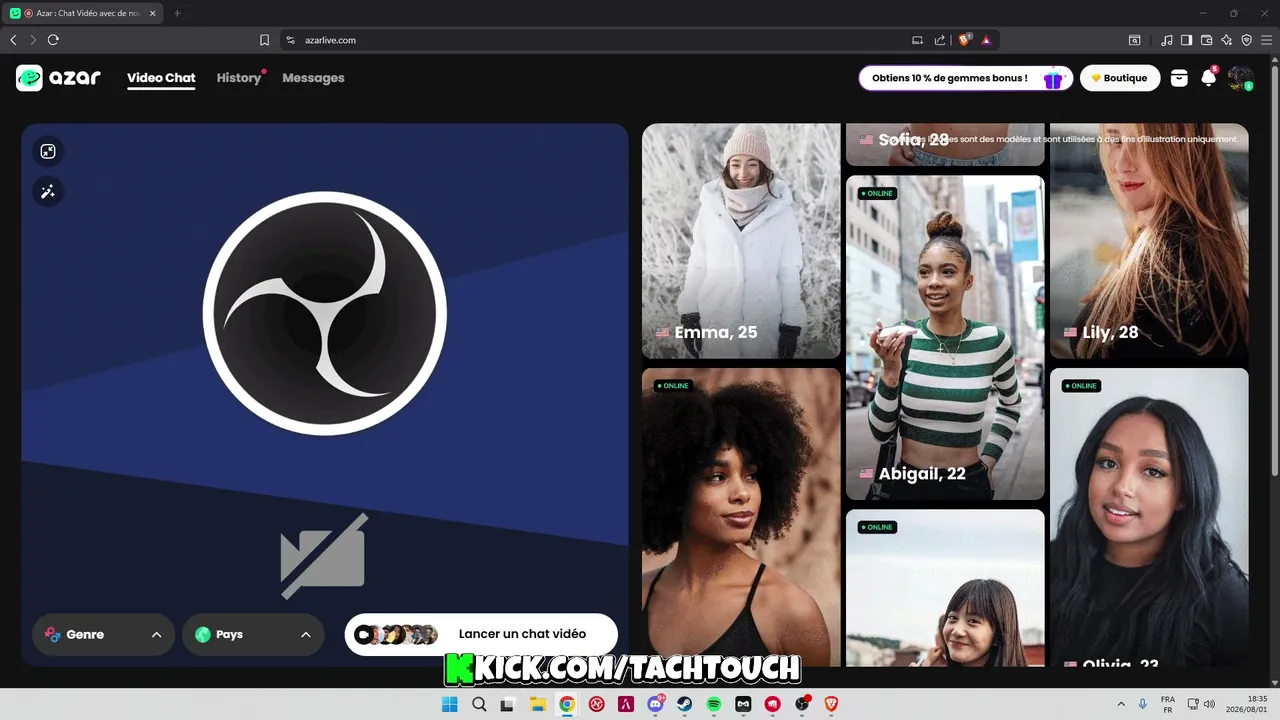Open the screen cast icon in address bar
This screenshot has width=1280, height=720.
coord(917,40)
